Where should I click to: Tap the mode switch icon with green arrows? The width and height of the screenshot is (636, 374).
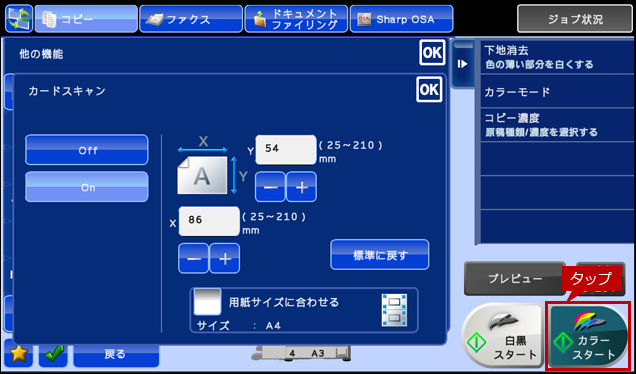click(19, 19)
